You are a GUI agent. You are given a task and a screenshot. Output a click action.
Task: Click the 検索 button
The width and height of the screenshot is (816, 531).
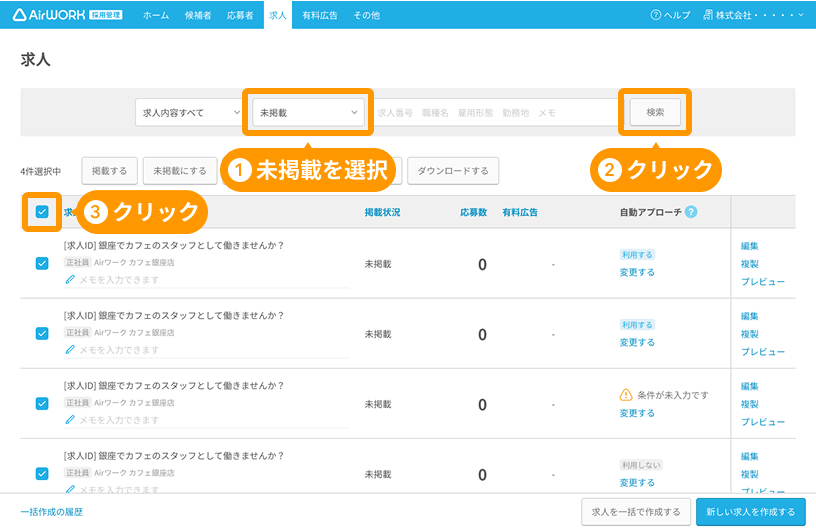click(655, 112)
